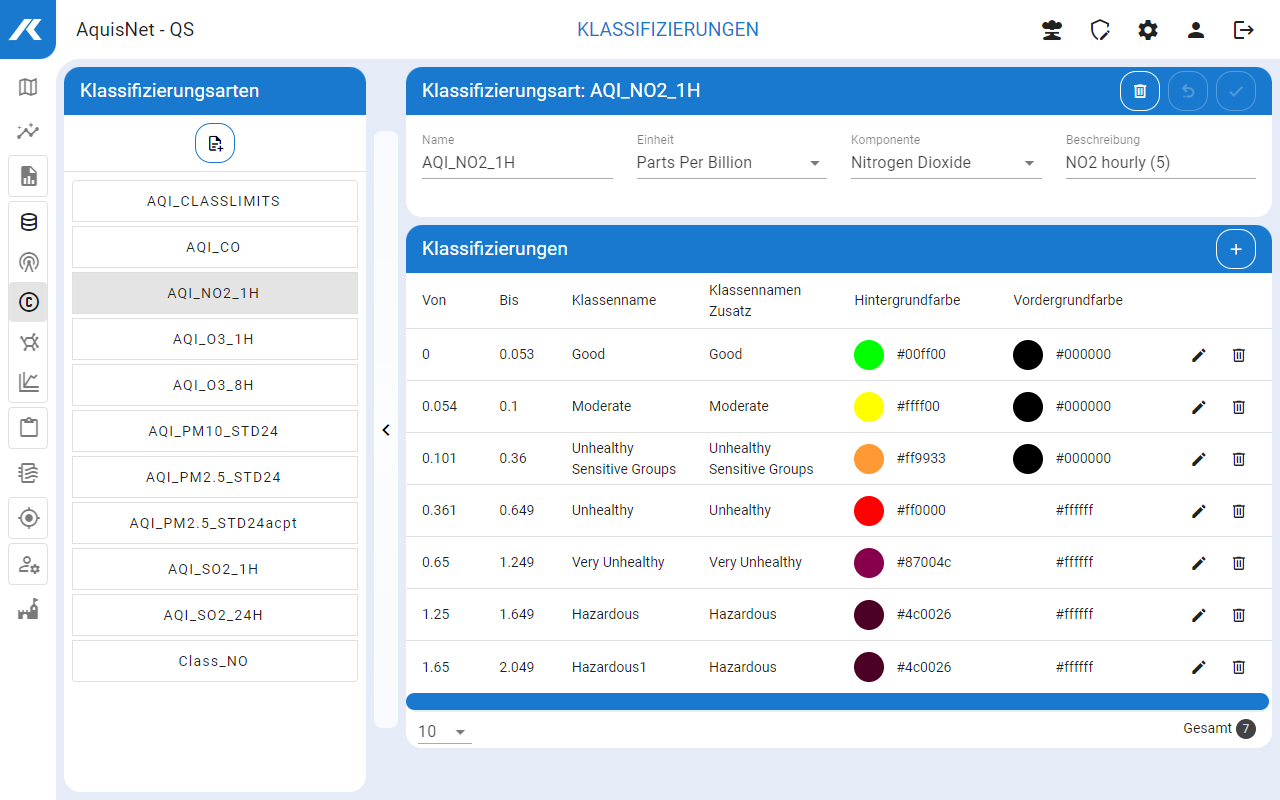The image size is (1280, 800).
Task: Open the user account icon
Action: click(x=1195, y=30)
